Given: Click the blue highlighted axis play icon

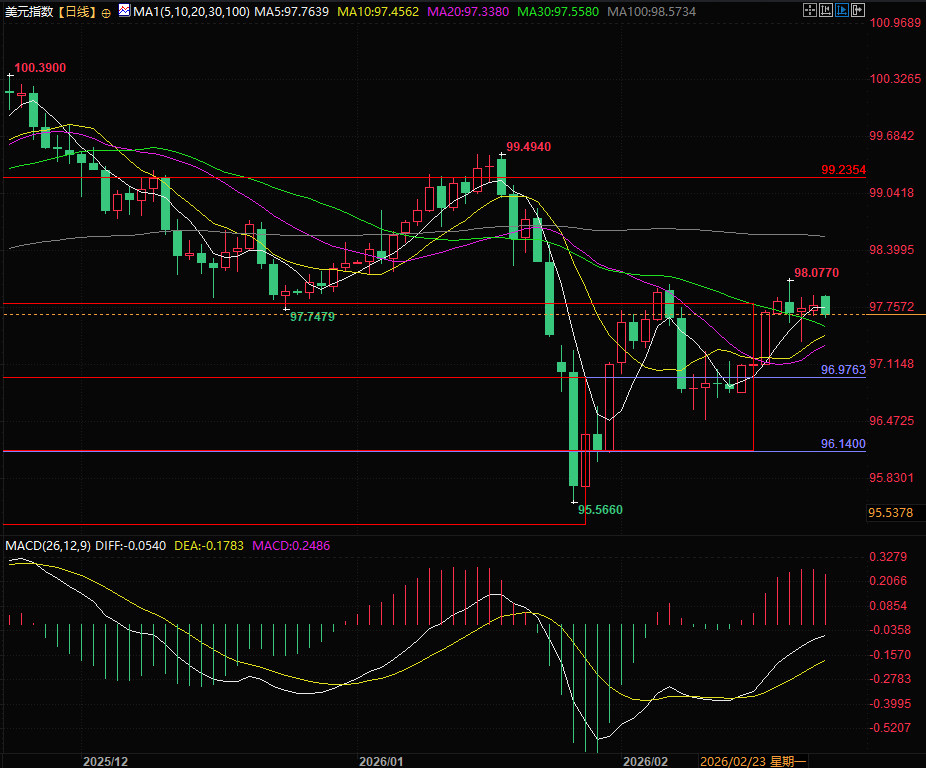Looking at the screenshot, I should (x=842, y=10).
